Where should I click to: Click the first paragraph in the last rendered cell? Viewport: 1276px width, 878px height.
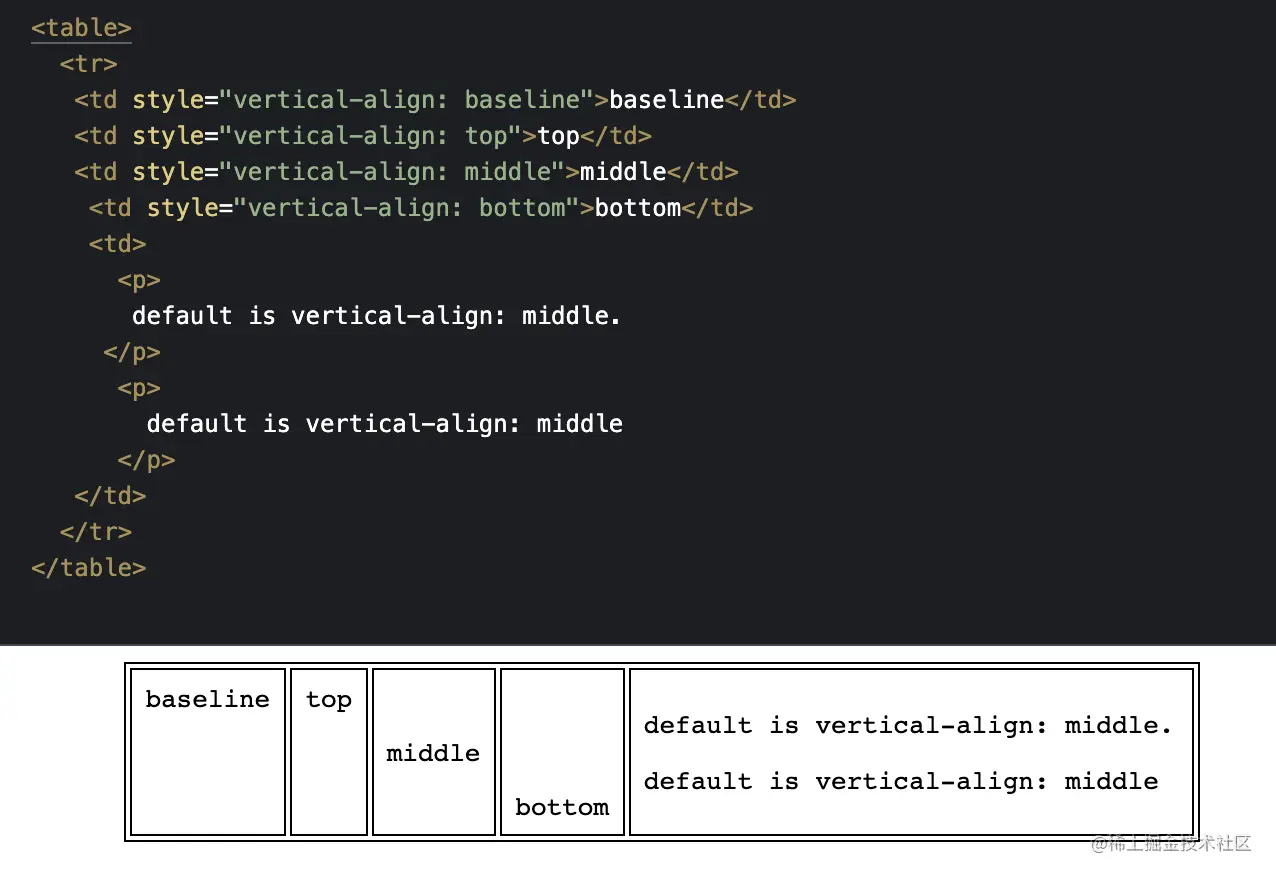click(x=907, y=725)
